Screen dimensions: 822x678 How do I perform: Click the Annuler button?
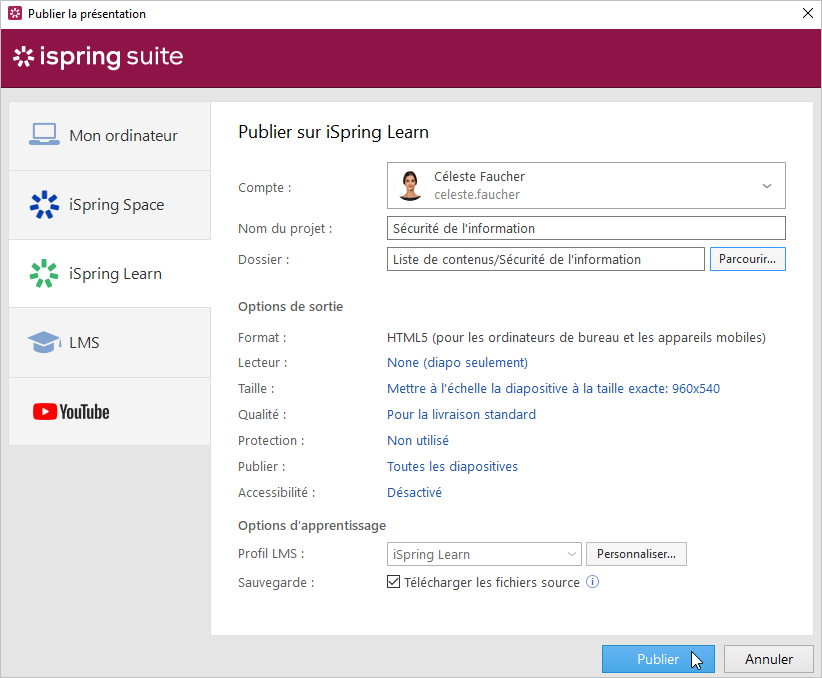coord(768,659)
